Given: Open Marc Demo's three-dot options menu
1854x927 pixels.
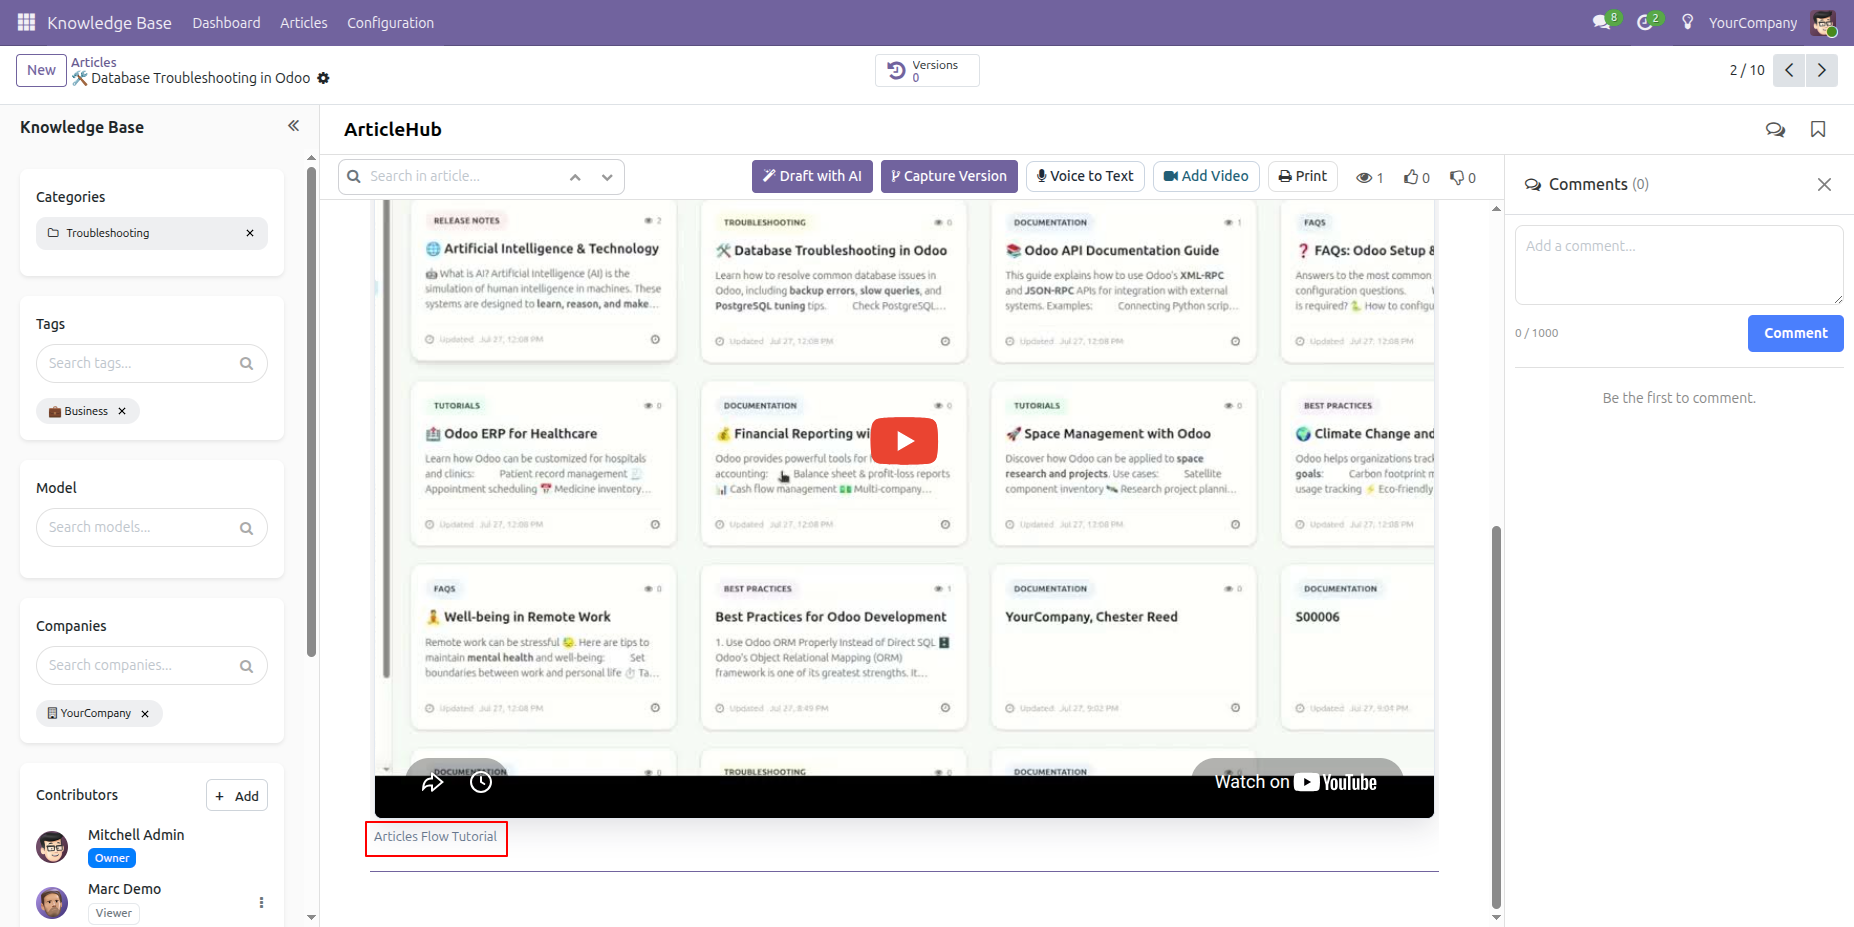Looking at the screenshot, I should point(261,902).
